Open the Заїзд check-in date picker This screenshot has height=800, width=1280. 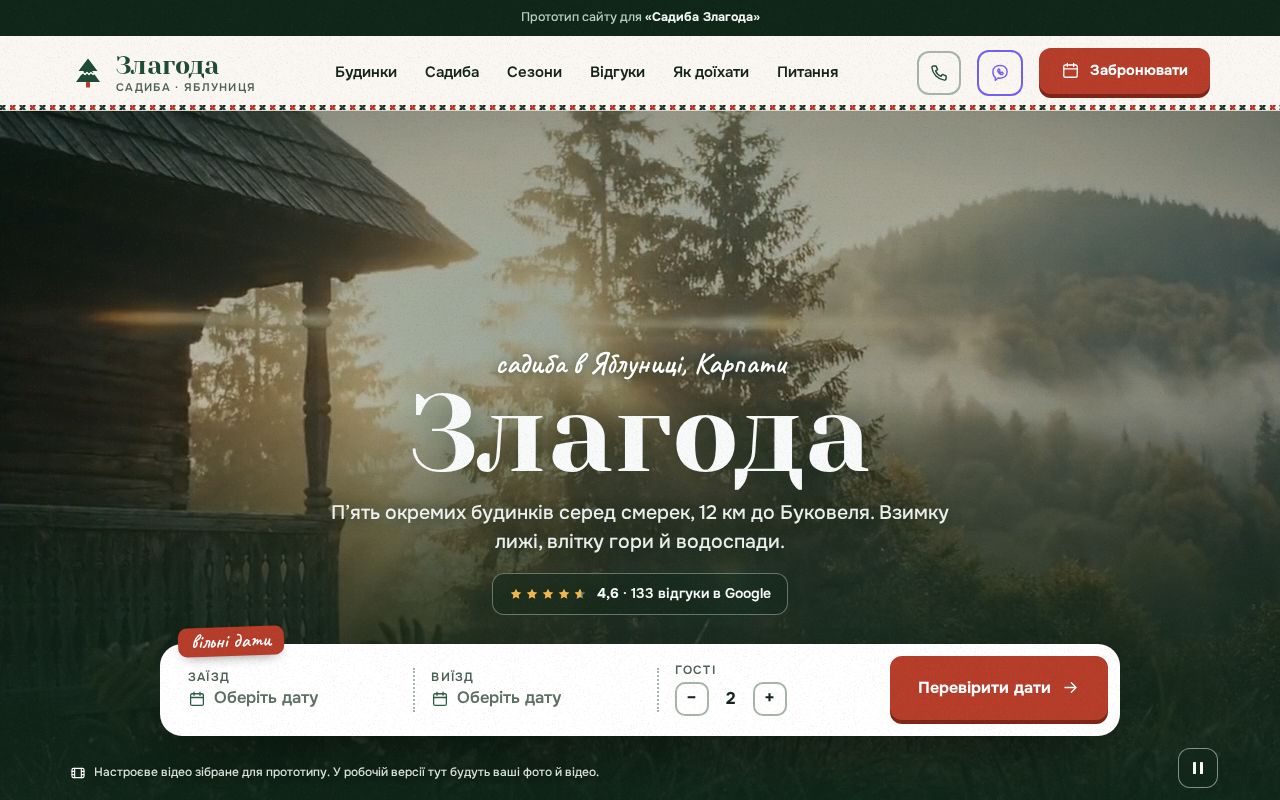coord(290,689)
